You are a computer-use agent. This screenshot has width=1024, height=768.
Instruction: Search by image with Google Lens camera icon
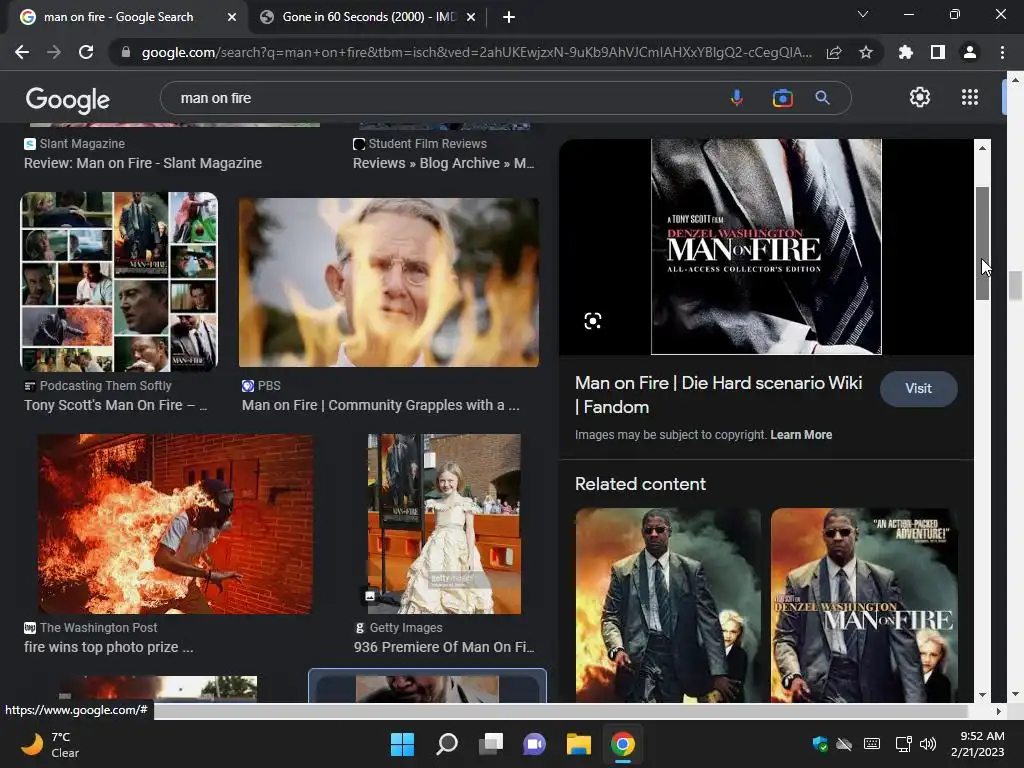click(782, 98)
